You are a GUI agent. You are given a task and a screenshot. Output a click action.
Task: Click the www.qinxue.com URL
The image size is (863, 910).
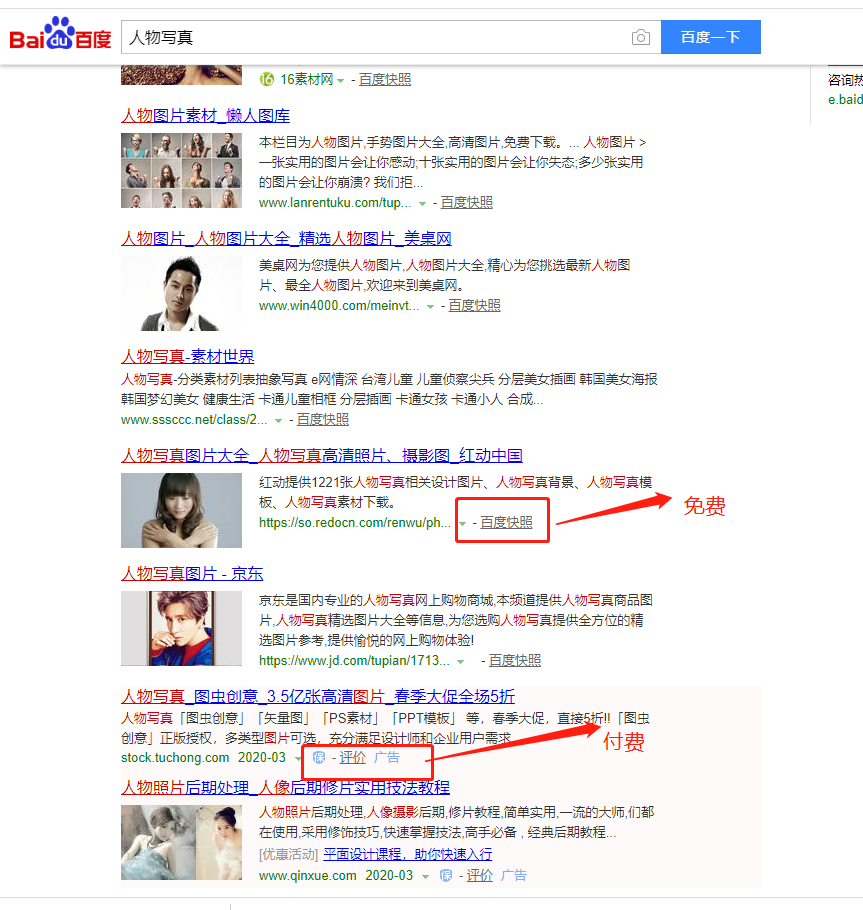point(308,875)
